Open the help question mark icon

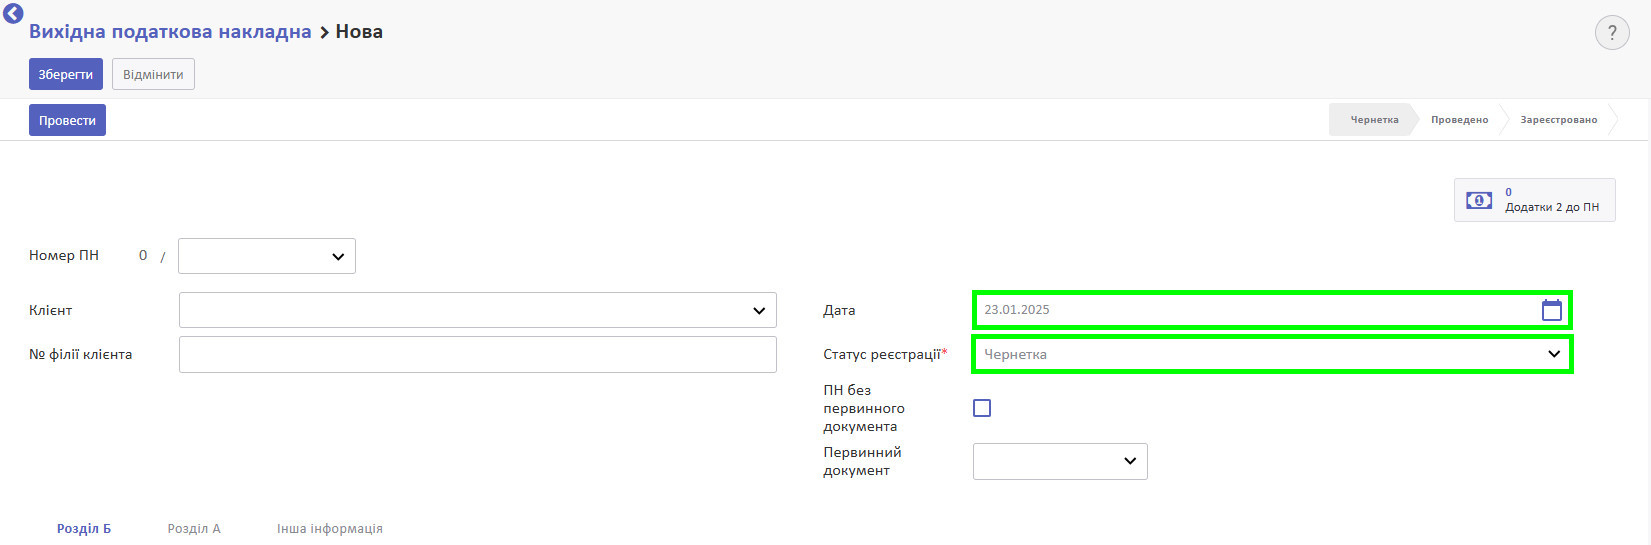pyautogui.click(x=1612, y=33)
